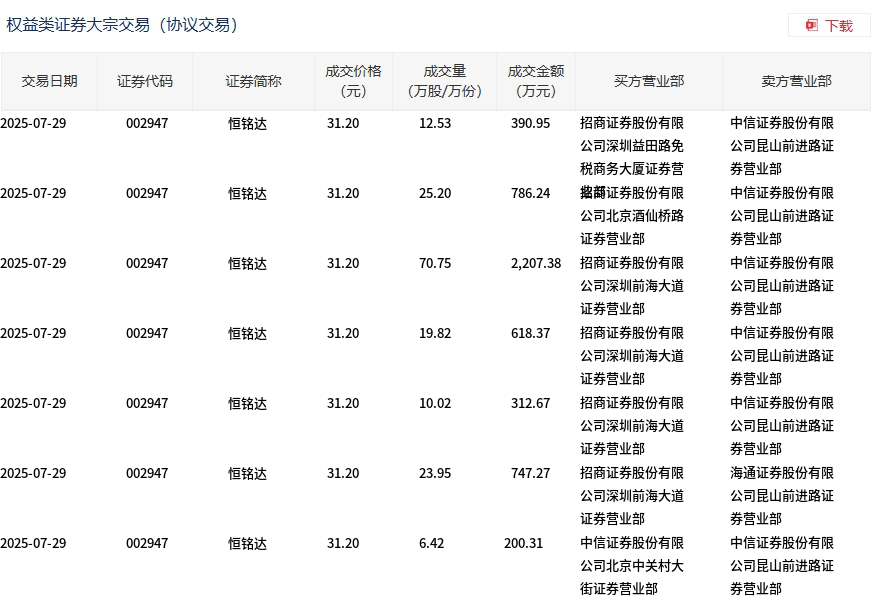Click price 31.20 in the 390.95 row
872x602 pixels.
(x=343, y=123)
